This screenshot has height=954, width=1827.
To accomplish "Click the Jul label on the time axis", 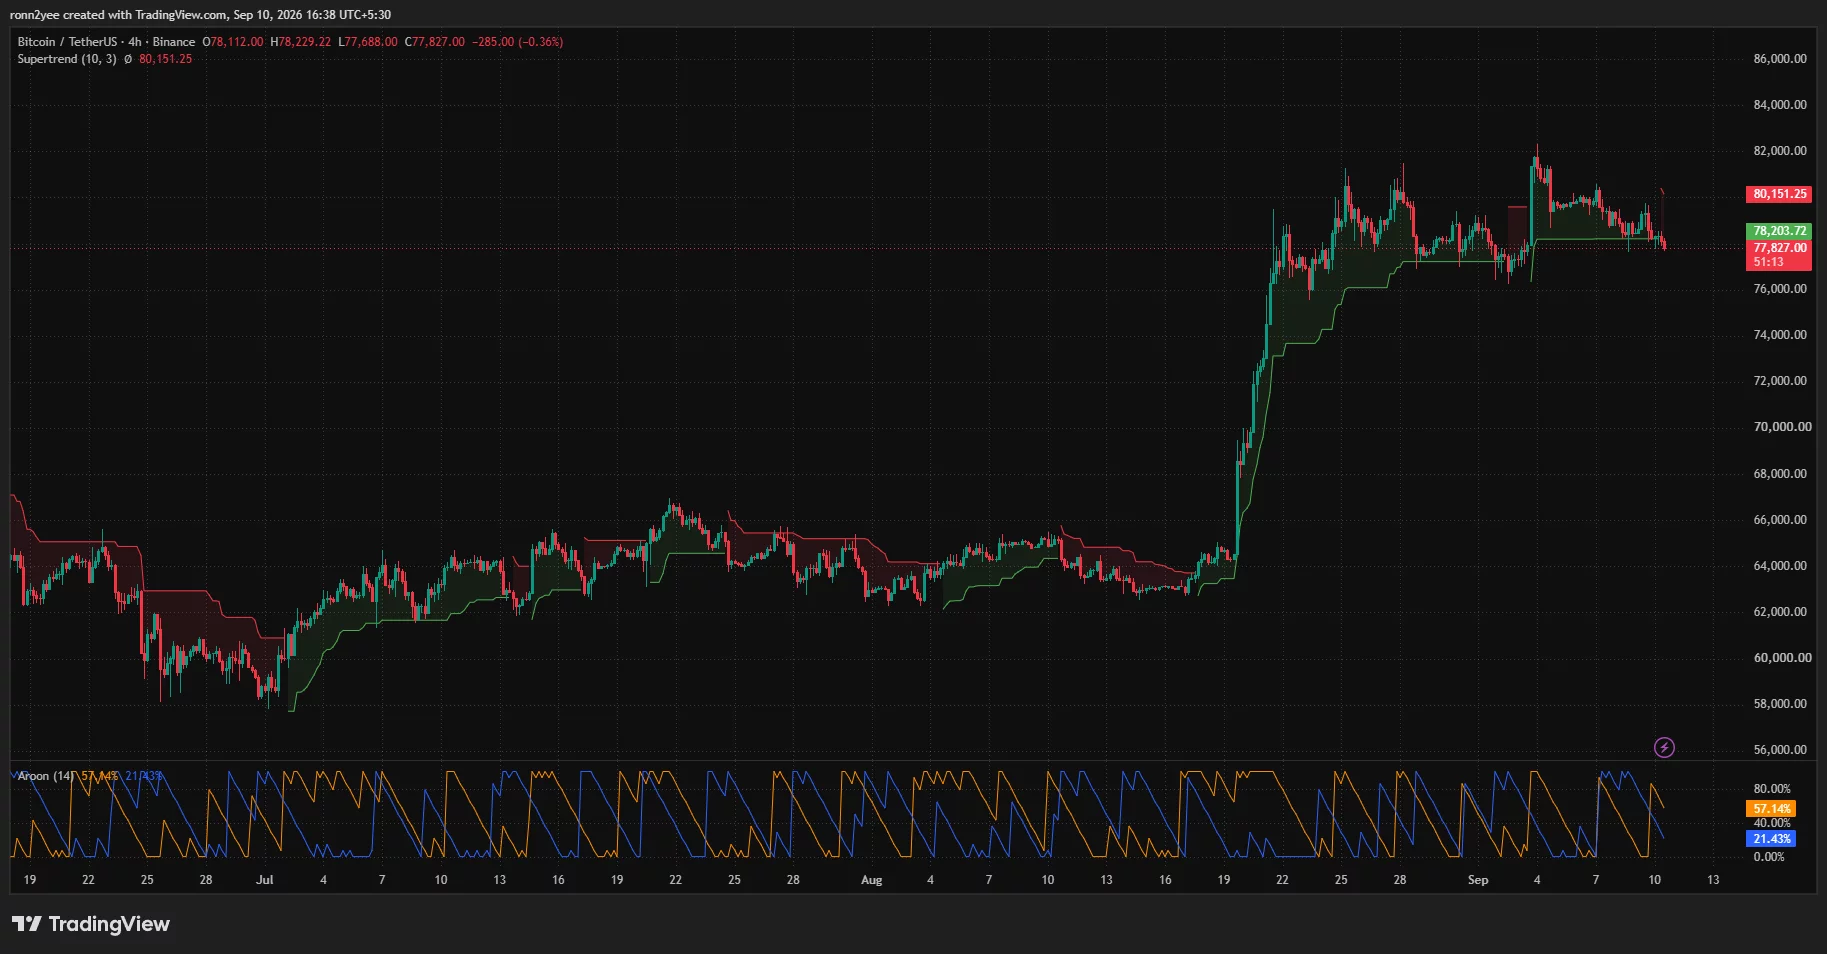I will 265,880.
